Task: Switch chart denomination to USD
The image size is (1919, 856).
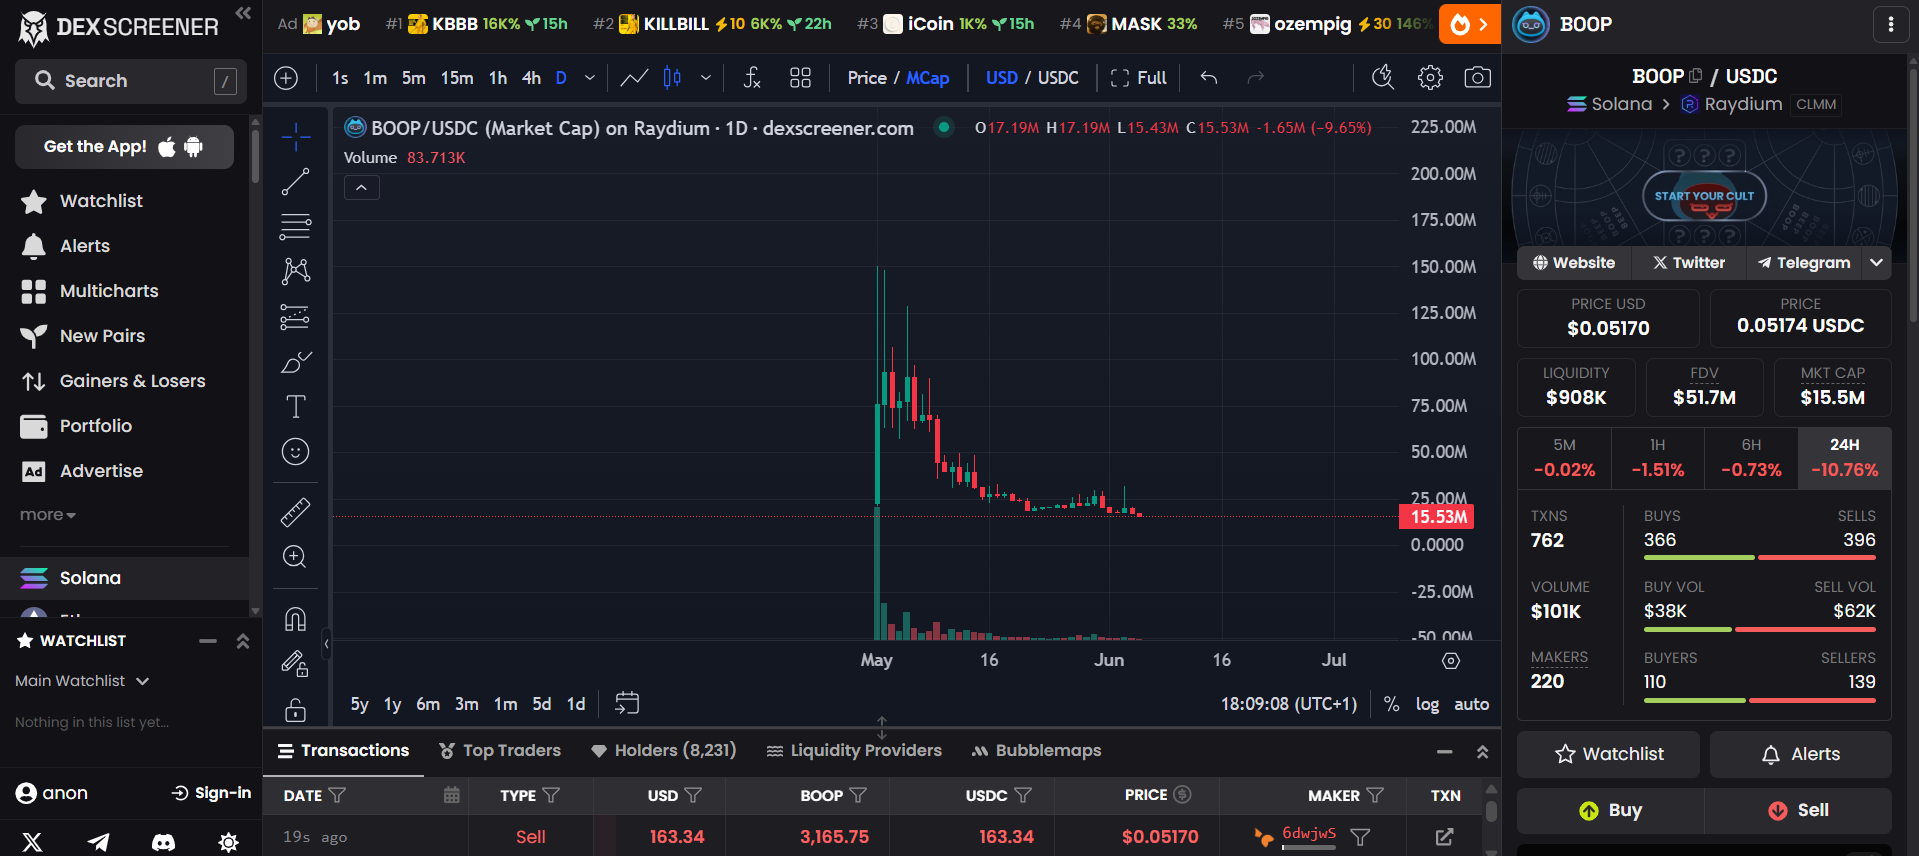Action: [x=1001, y=78]
